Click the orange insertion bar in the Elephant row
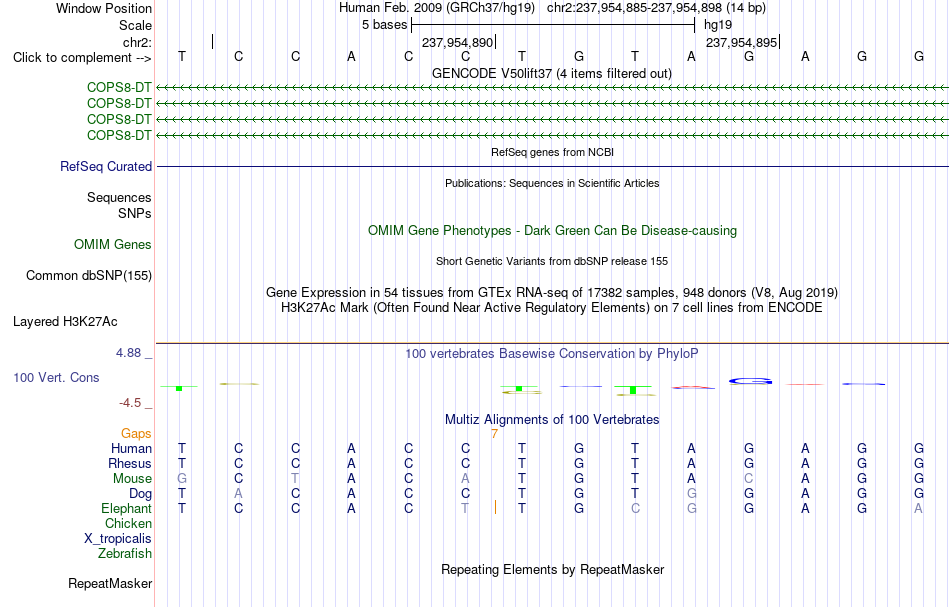This screenshot has width=950, height=607. coord(496,507)
